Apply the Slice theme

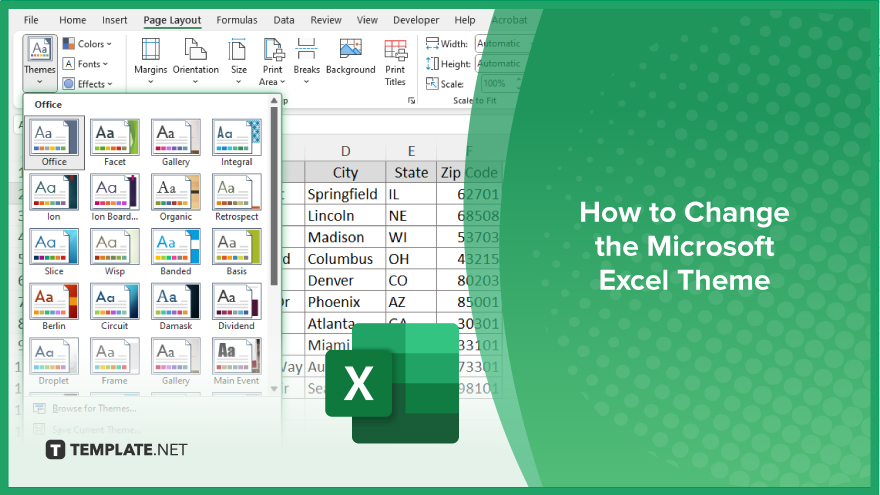54,252
